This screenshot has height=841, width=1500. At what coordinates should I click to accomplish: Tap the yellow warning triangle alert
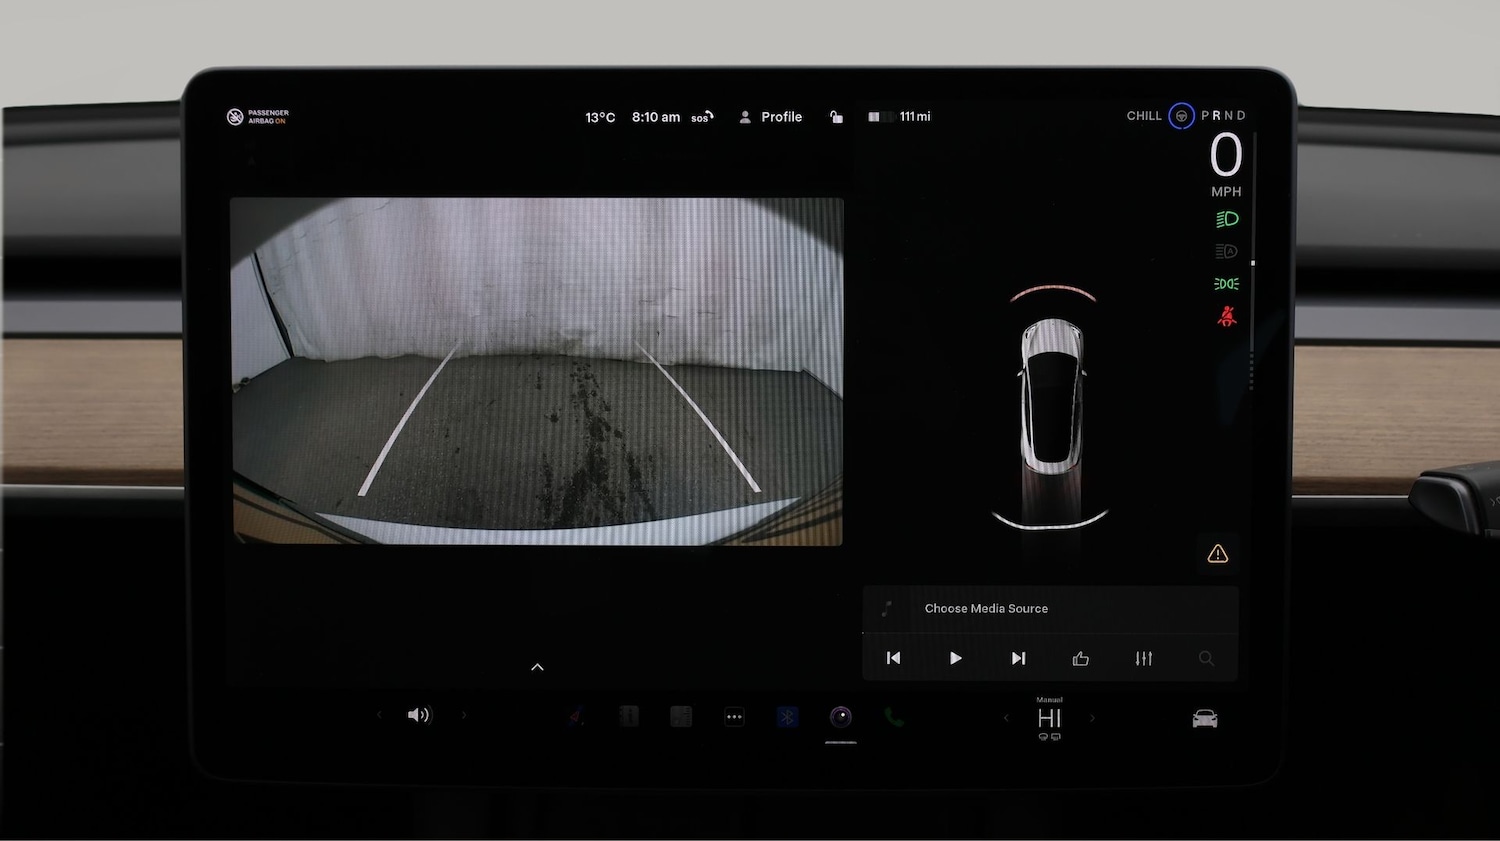point(1217,553)
